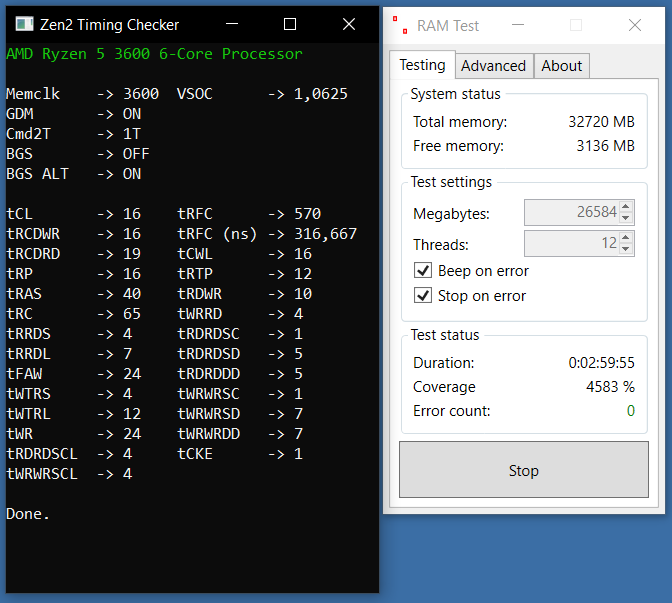Click the tRC value 65
This screenshot has height=603, width=672.
click(x=132, y=314)
